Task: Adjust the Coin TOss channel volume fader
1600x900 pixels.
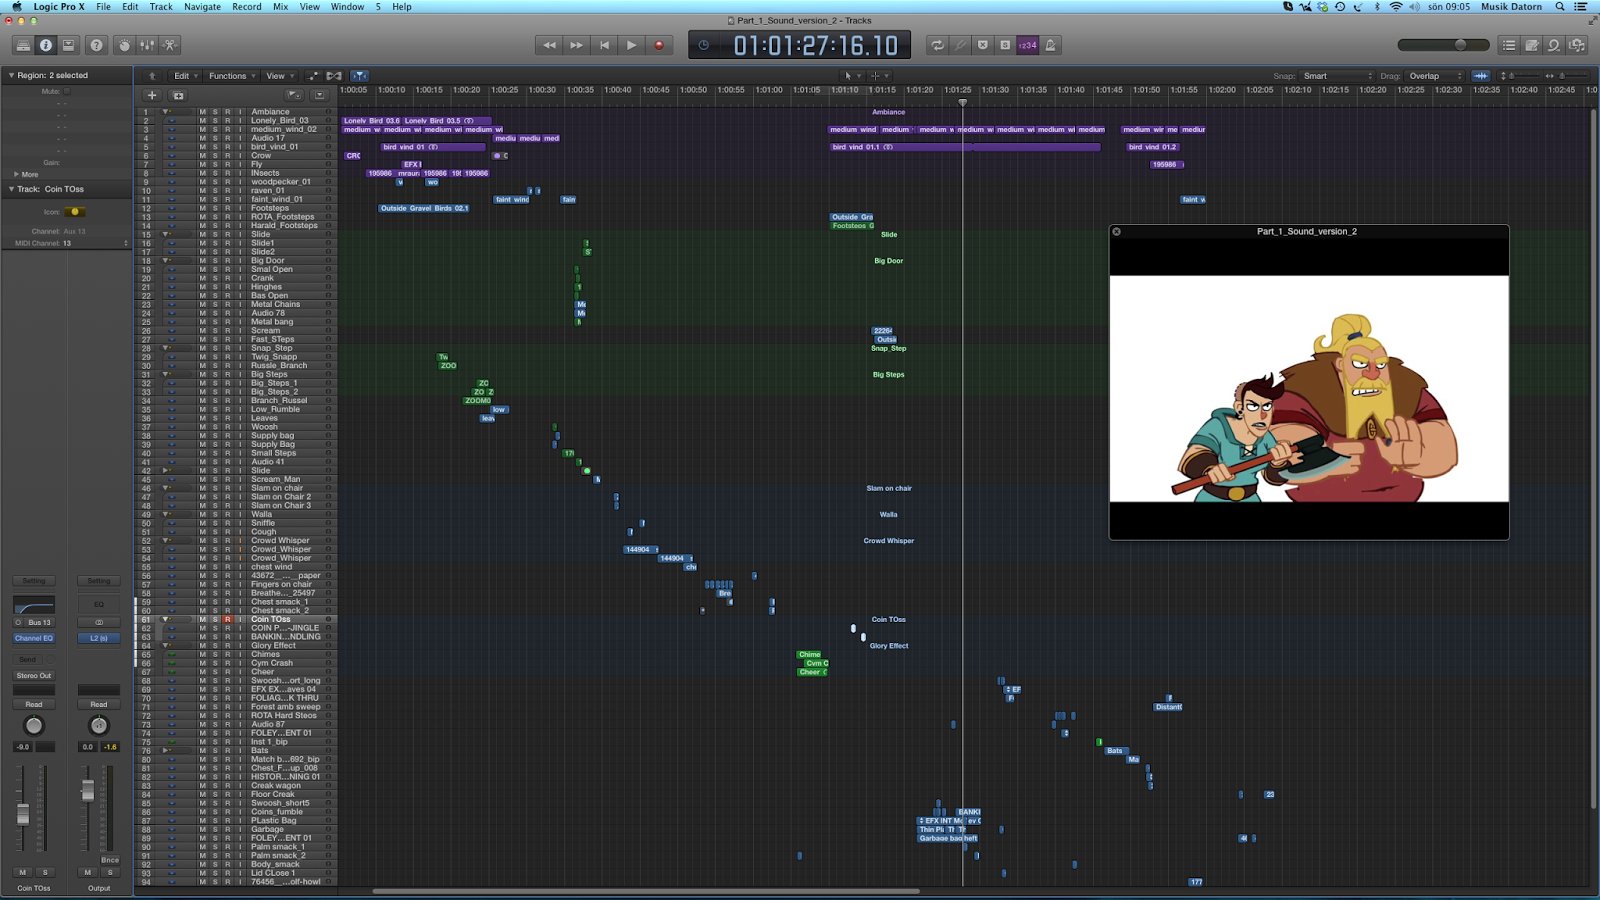Action: (23, 816)
